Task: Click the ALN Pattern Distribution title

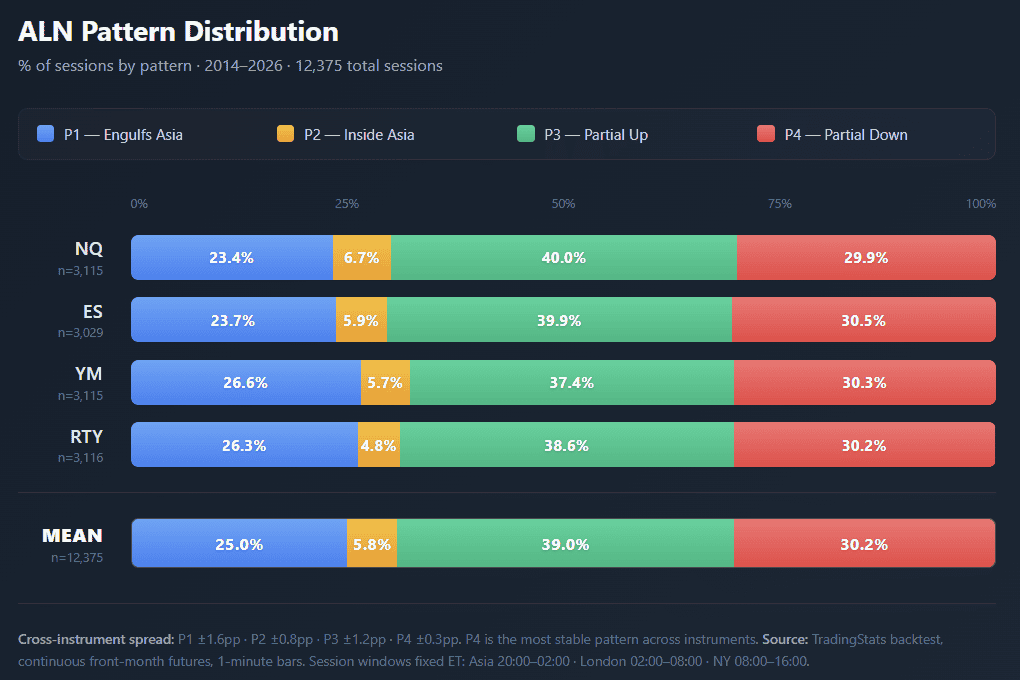Action: pos(178,32)
